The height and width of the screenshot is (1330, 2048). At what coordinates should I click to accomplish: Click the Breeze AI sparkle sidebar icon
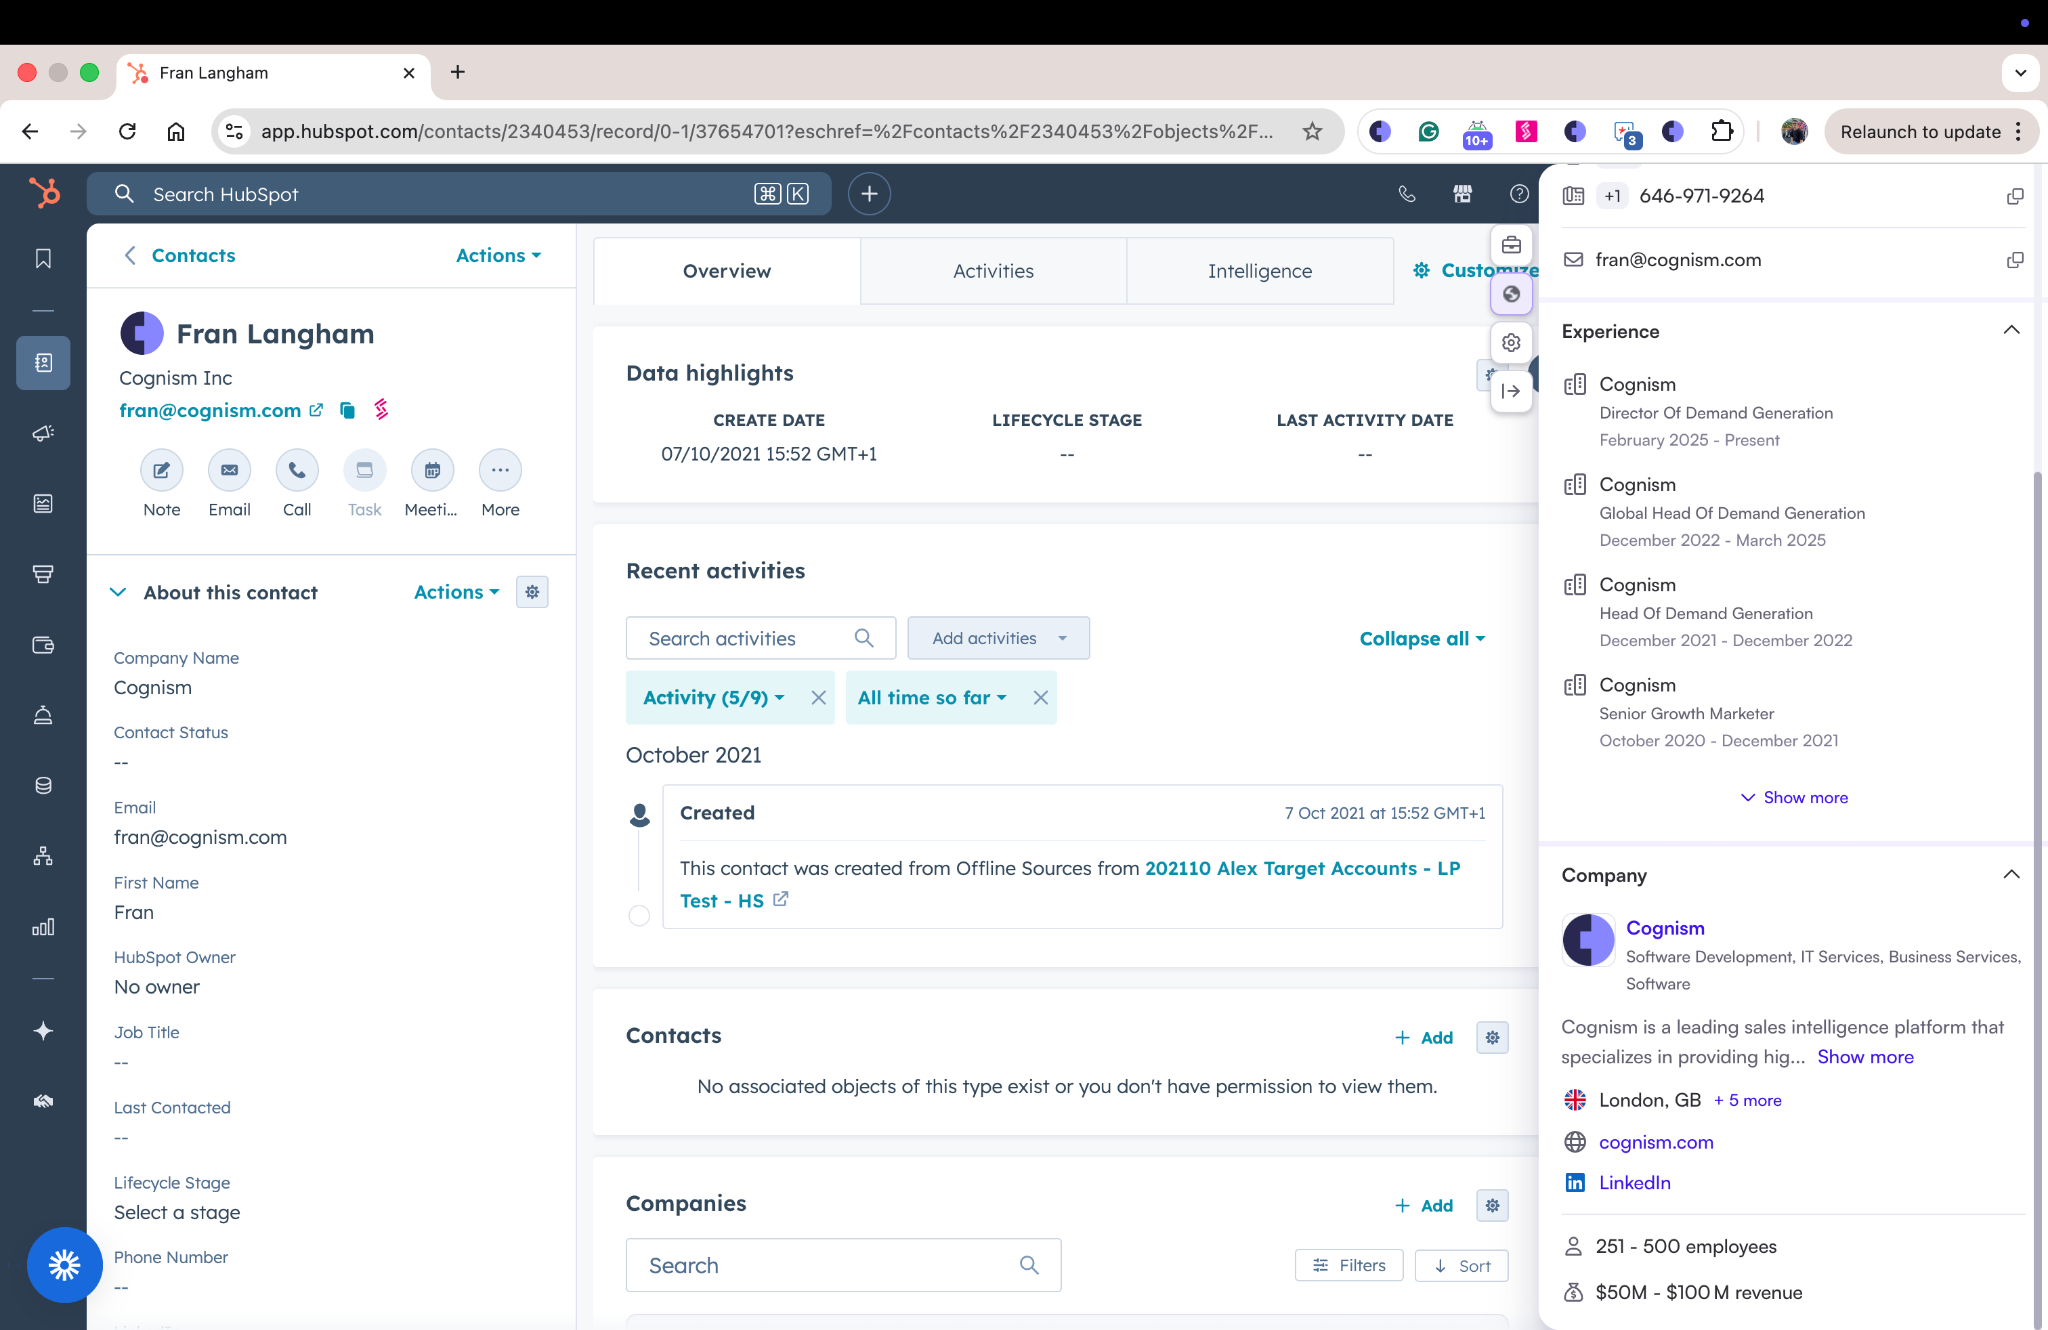click(x=43, y=1031)
